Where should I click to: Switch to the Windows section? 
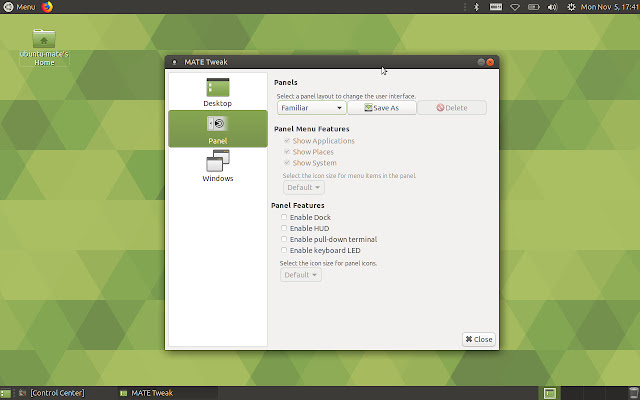click(218, 166)
